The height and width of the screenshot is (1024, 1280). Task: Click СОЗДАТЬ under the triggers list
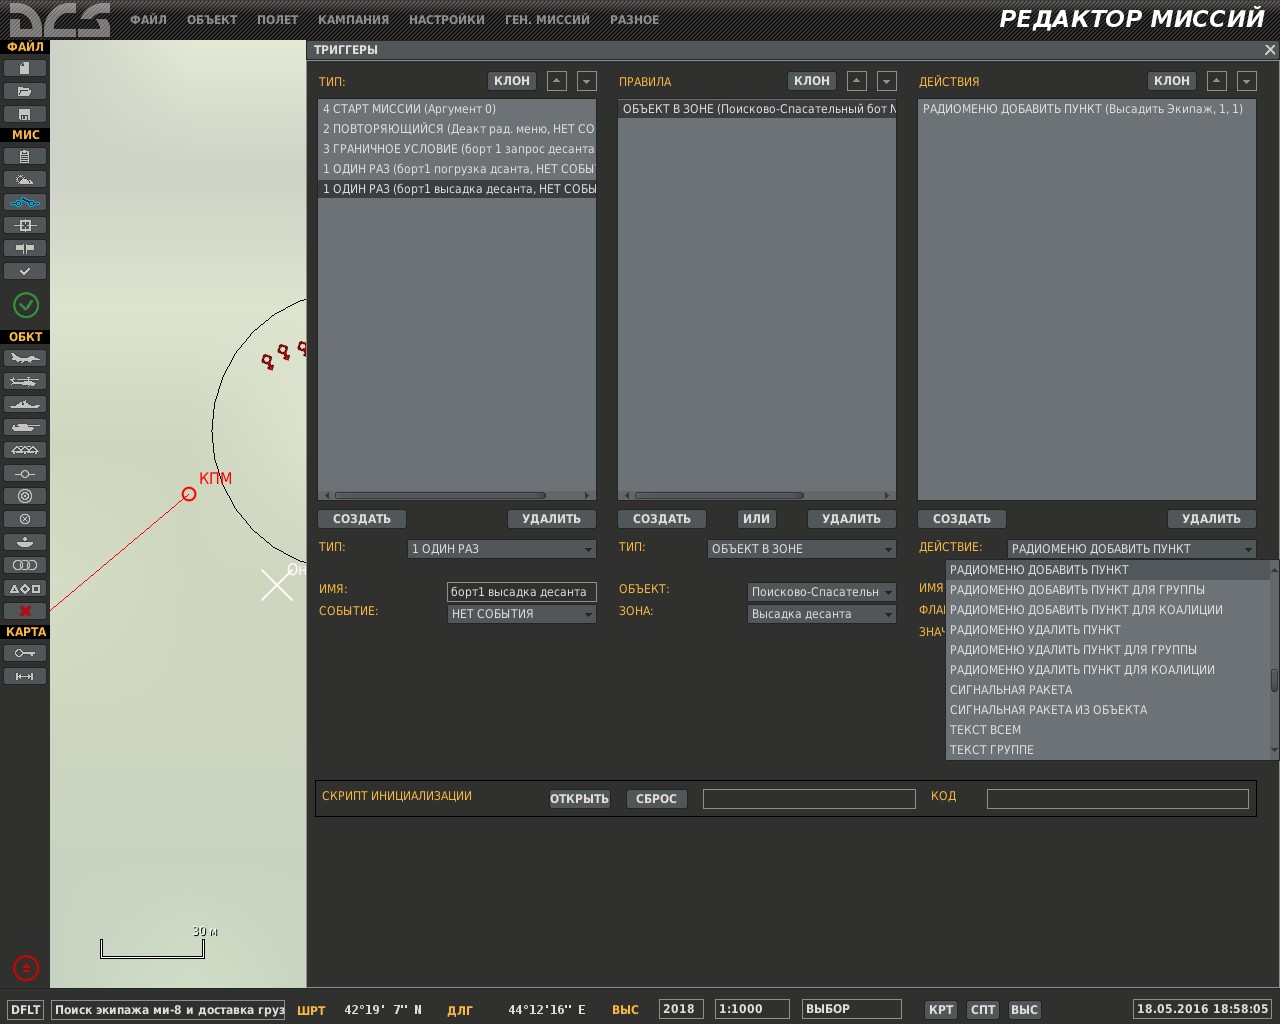362,519
